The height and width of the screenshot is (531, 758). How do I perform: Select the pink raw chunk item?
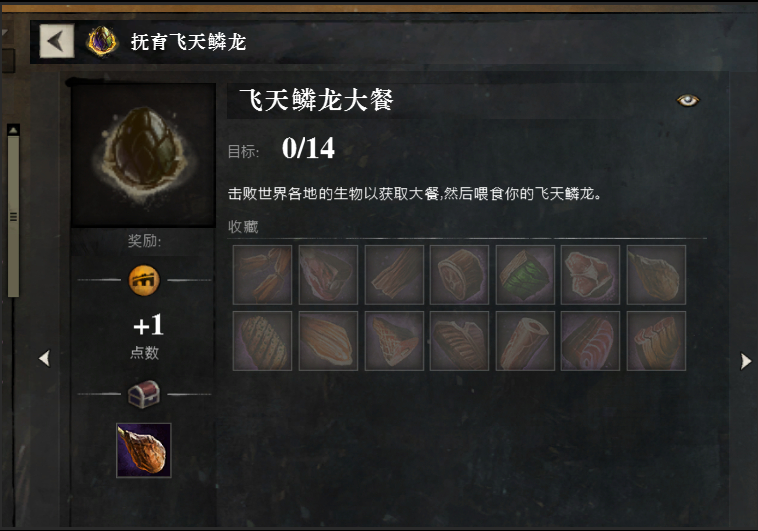tap(590, 275)
